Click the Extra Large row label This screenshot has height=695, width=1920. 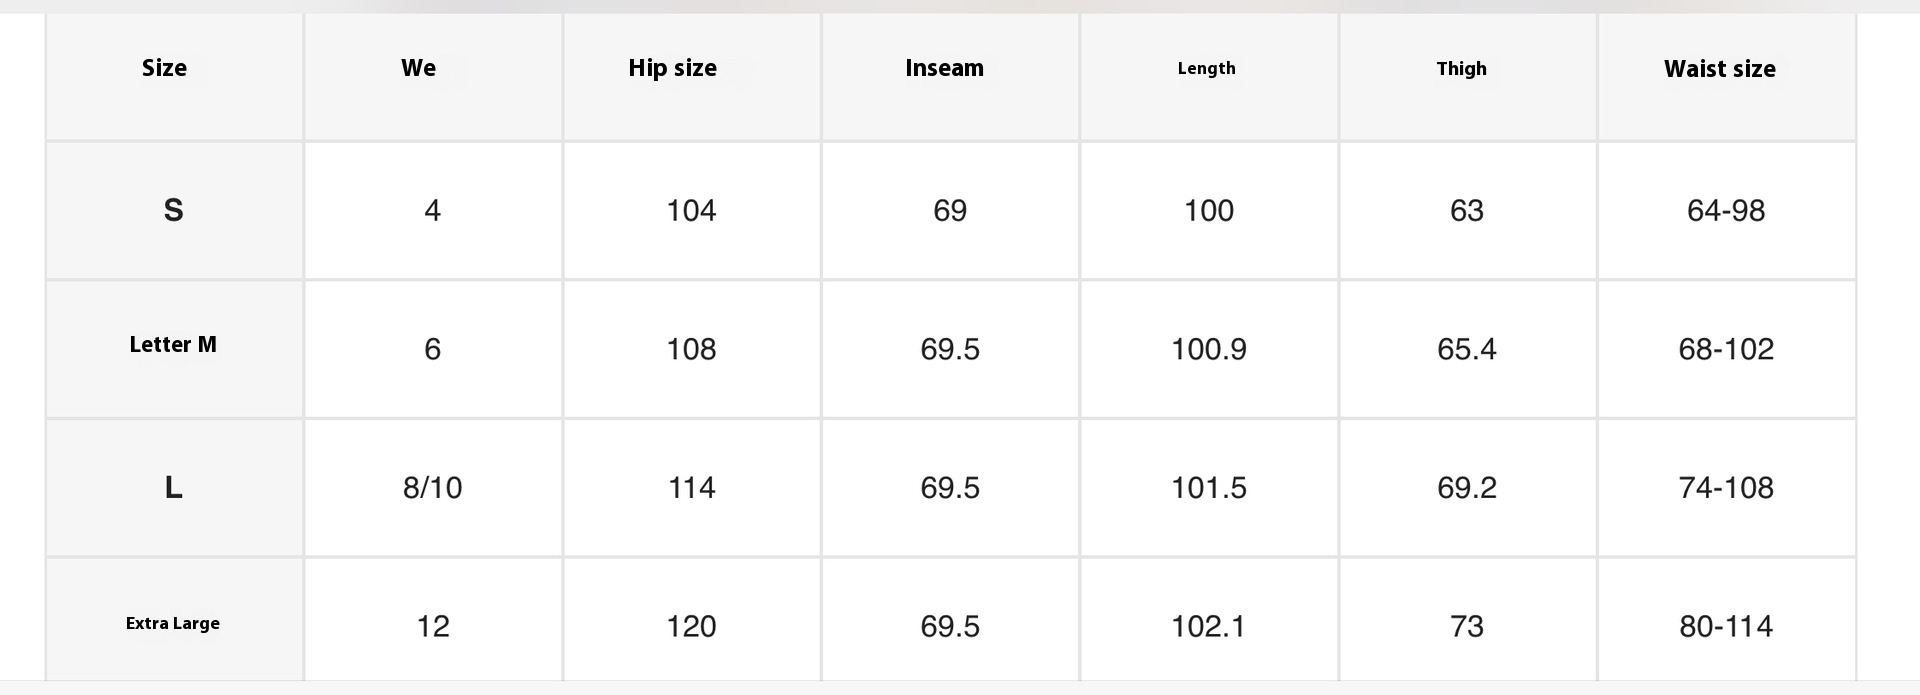tap(172, 623)
